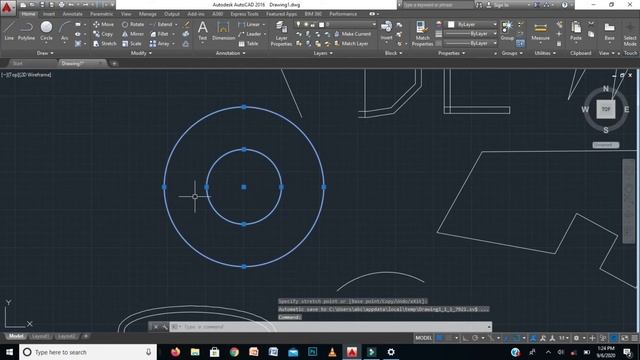The width and height of the screenshot is (640, 360).
Task: Insert a Table annotation
Action: point(248,44)
